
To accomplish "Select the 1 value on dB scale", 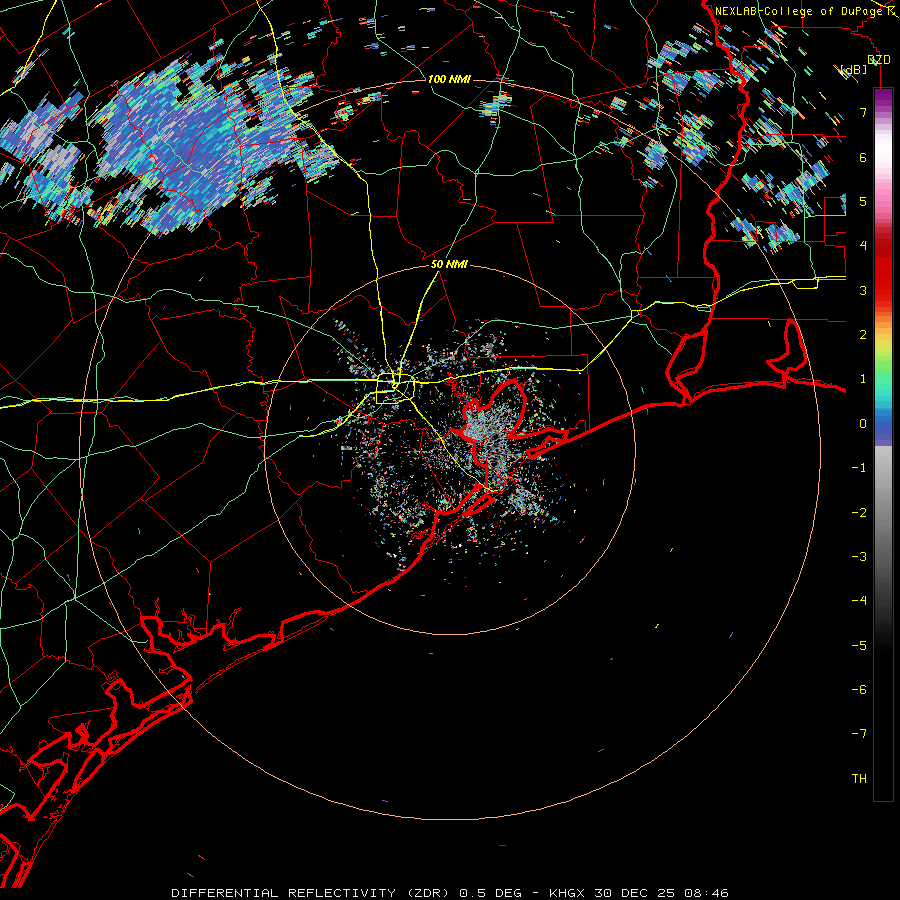I will click(x=863, y=379).
